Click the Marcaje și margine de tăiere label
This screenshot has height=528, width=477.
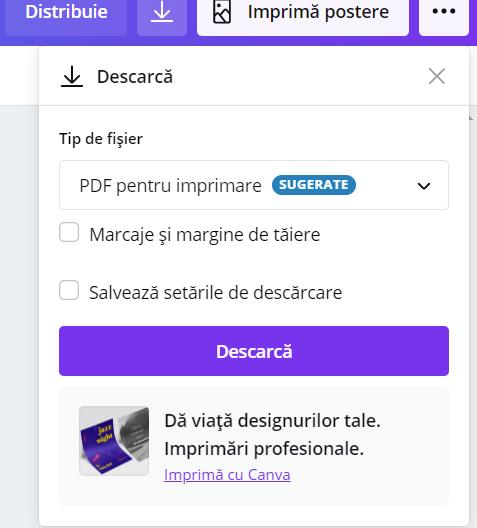205,235
